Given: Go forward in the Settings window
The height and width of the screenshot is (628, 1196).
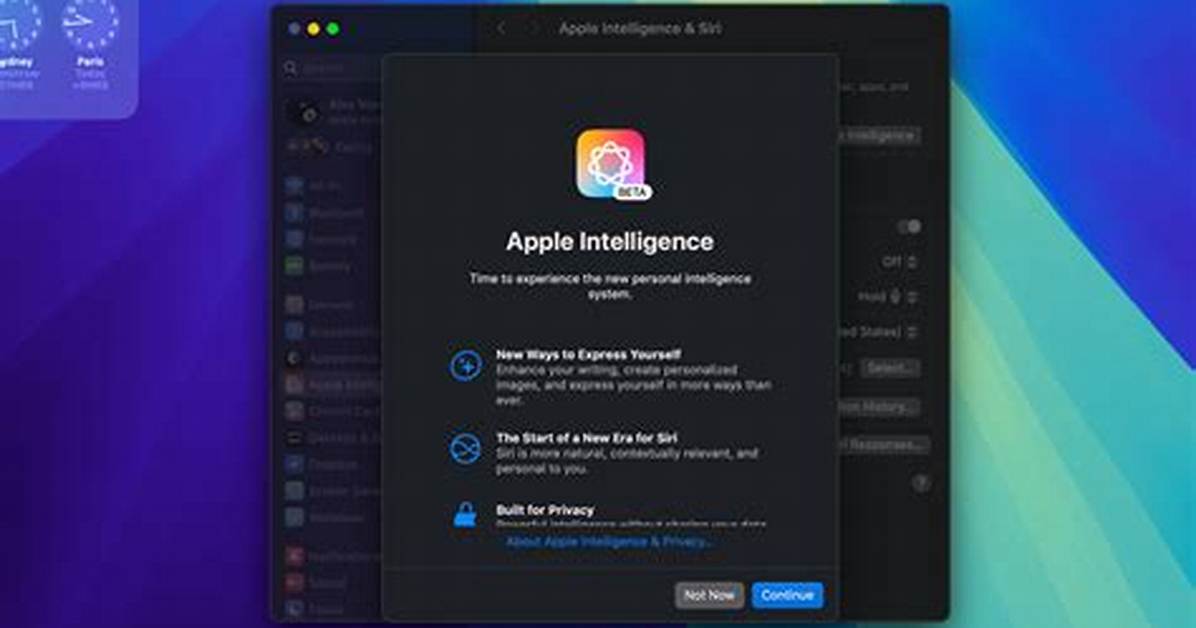Looking at the screenshot, I should (x=534, y=28).
